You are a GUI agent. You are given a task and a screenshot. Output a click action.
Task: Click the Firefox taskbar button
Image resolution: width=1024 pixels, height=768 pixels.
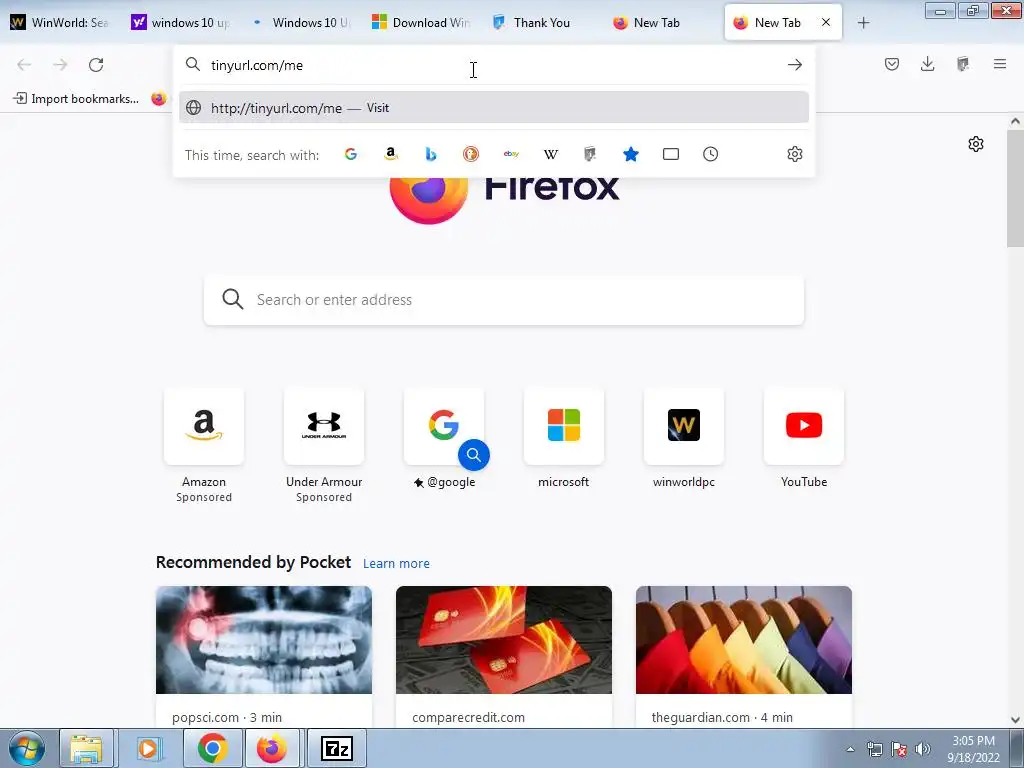[272, 748]
